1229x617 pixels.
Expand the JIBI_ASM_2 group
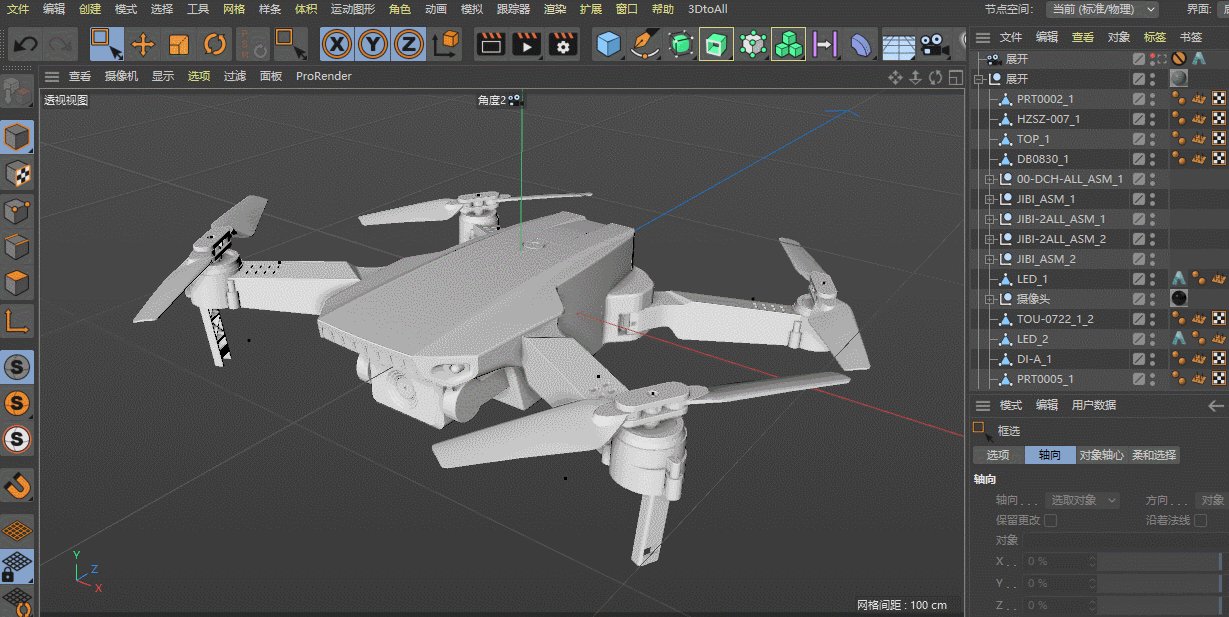[989, 259]
